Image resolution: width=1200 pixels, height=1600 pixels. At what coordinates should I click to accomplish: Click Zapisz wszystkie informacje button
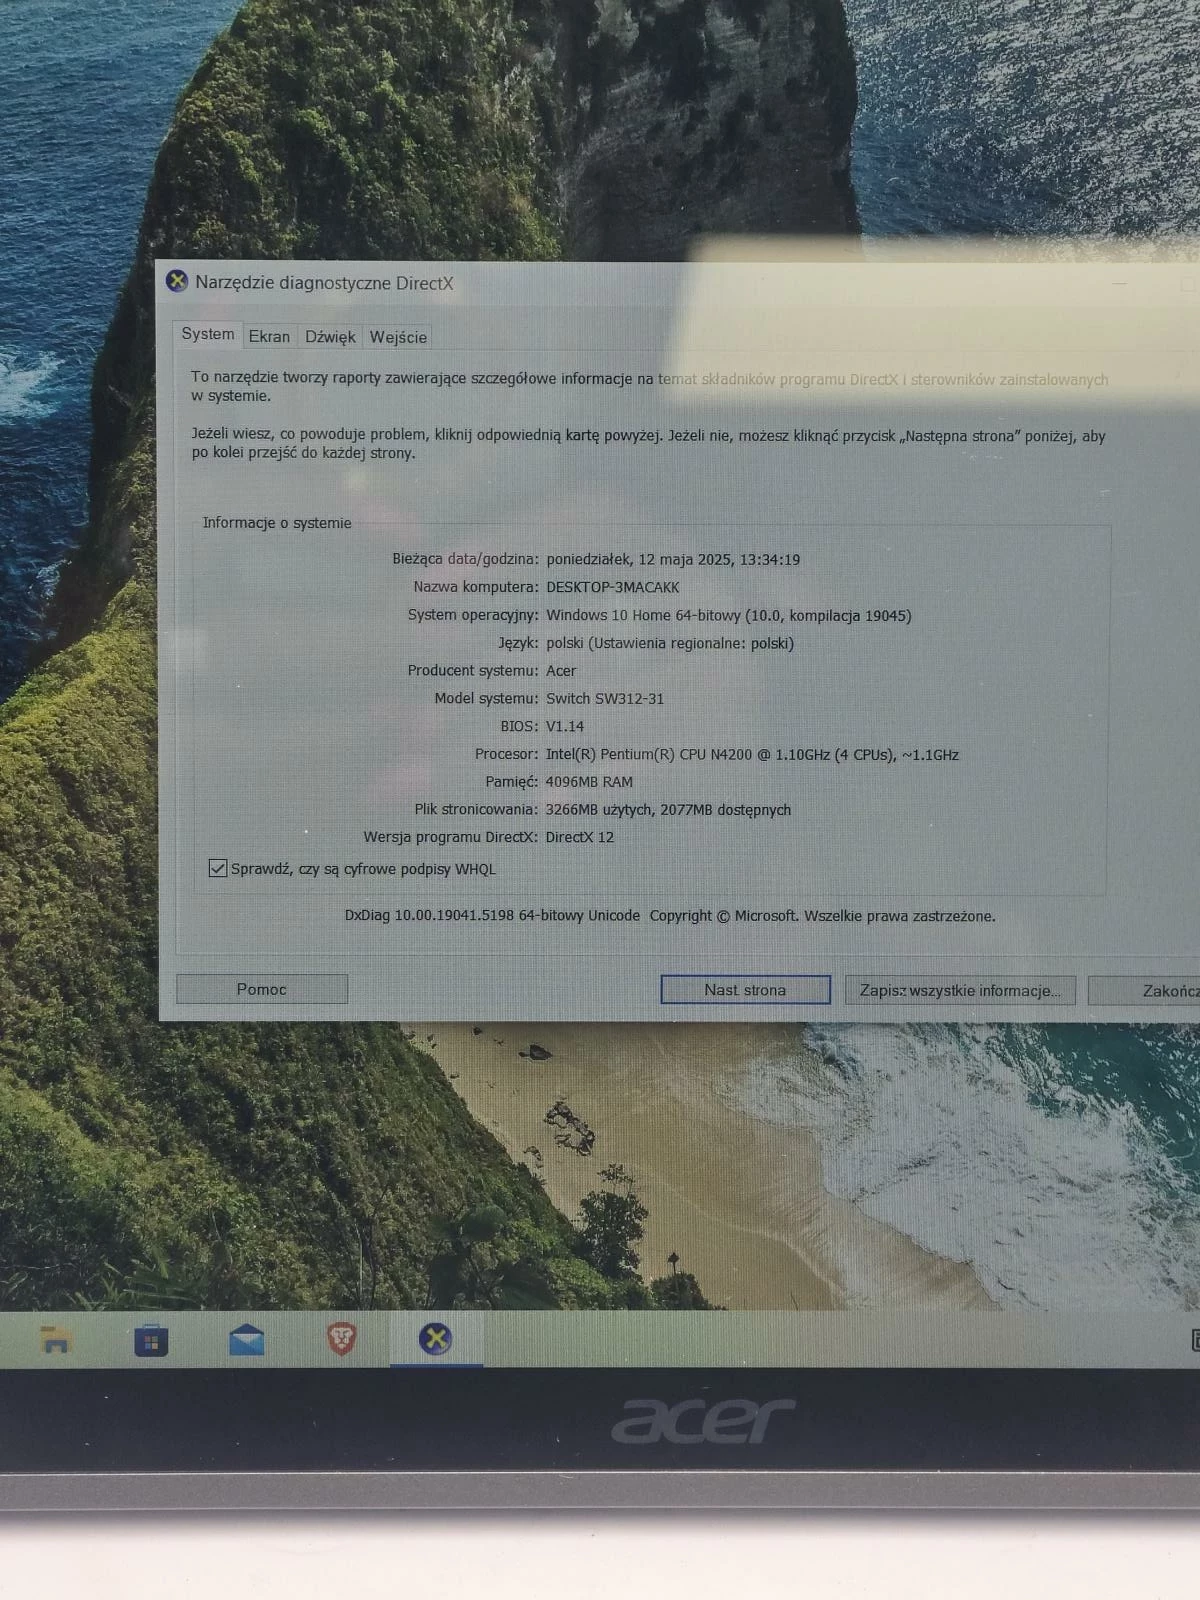pyautogui.click(x=960, y=990)
